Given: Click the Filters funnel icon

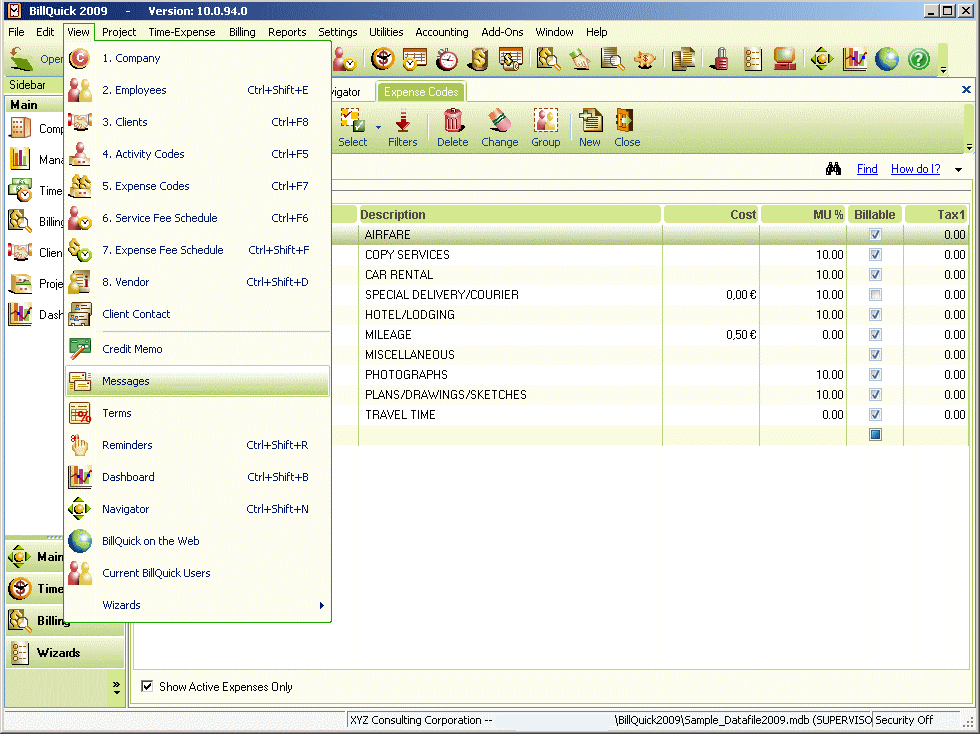Looking at the screenshot, I should 402,121.
